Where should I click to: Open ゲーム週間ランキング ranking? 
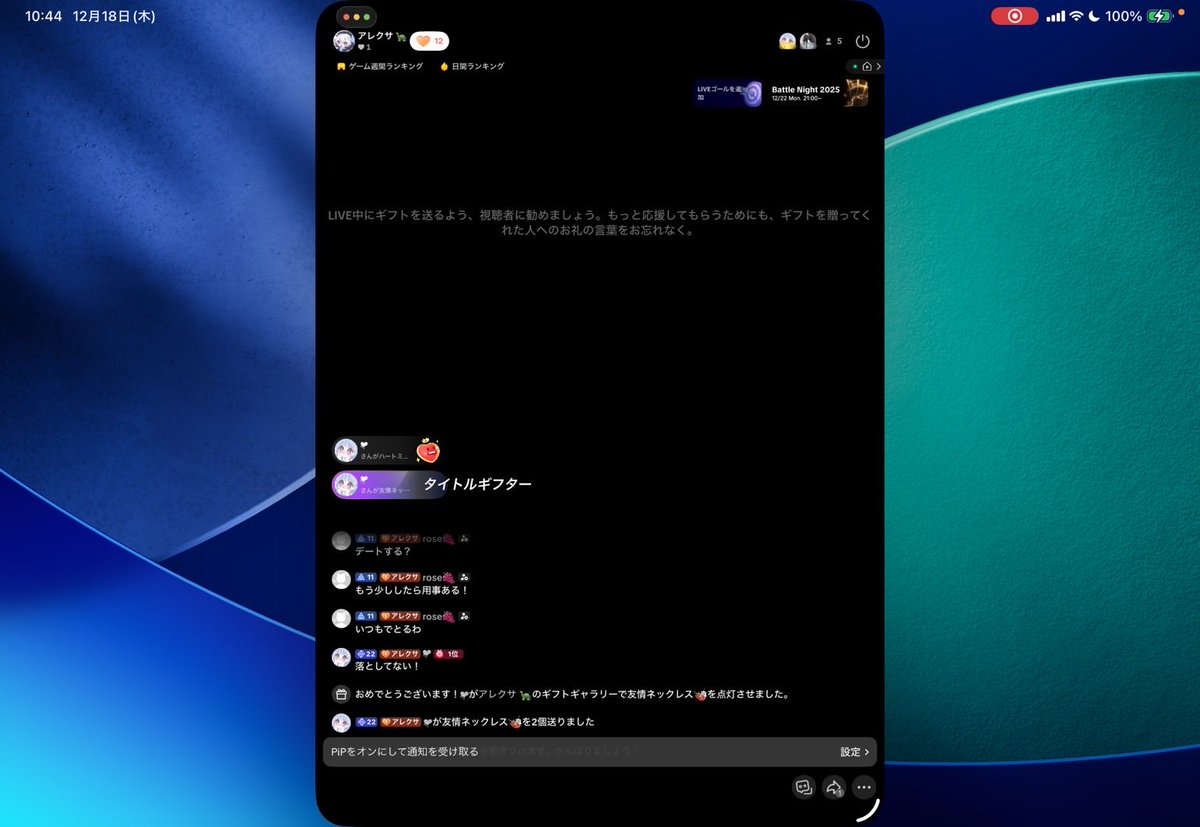[x=380, y=66]
